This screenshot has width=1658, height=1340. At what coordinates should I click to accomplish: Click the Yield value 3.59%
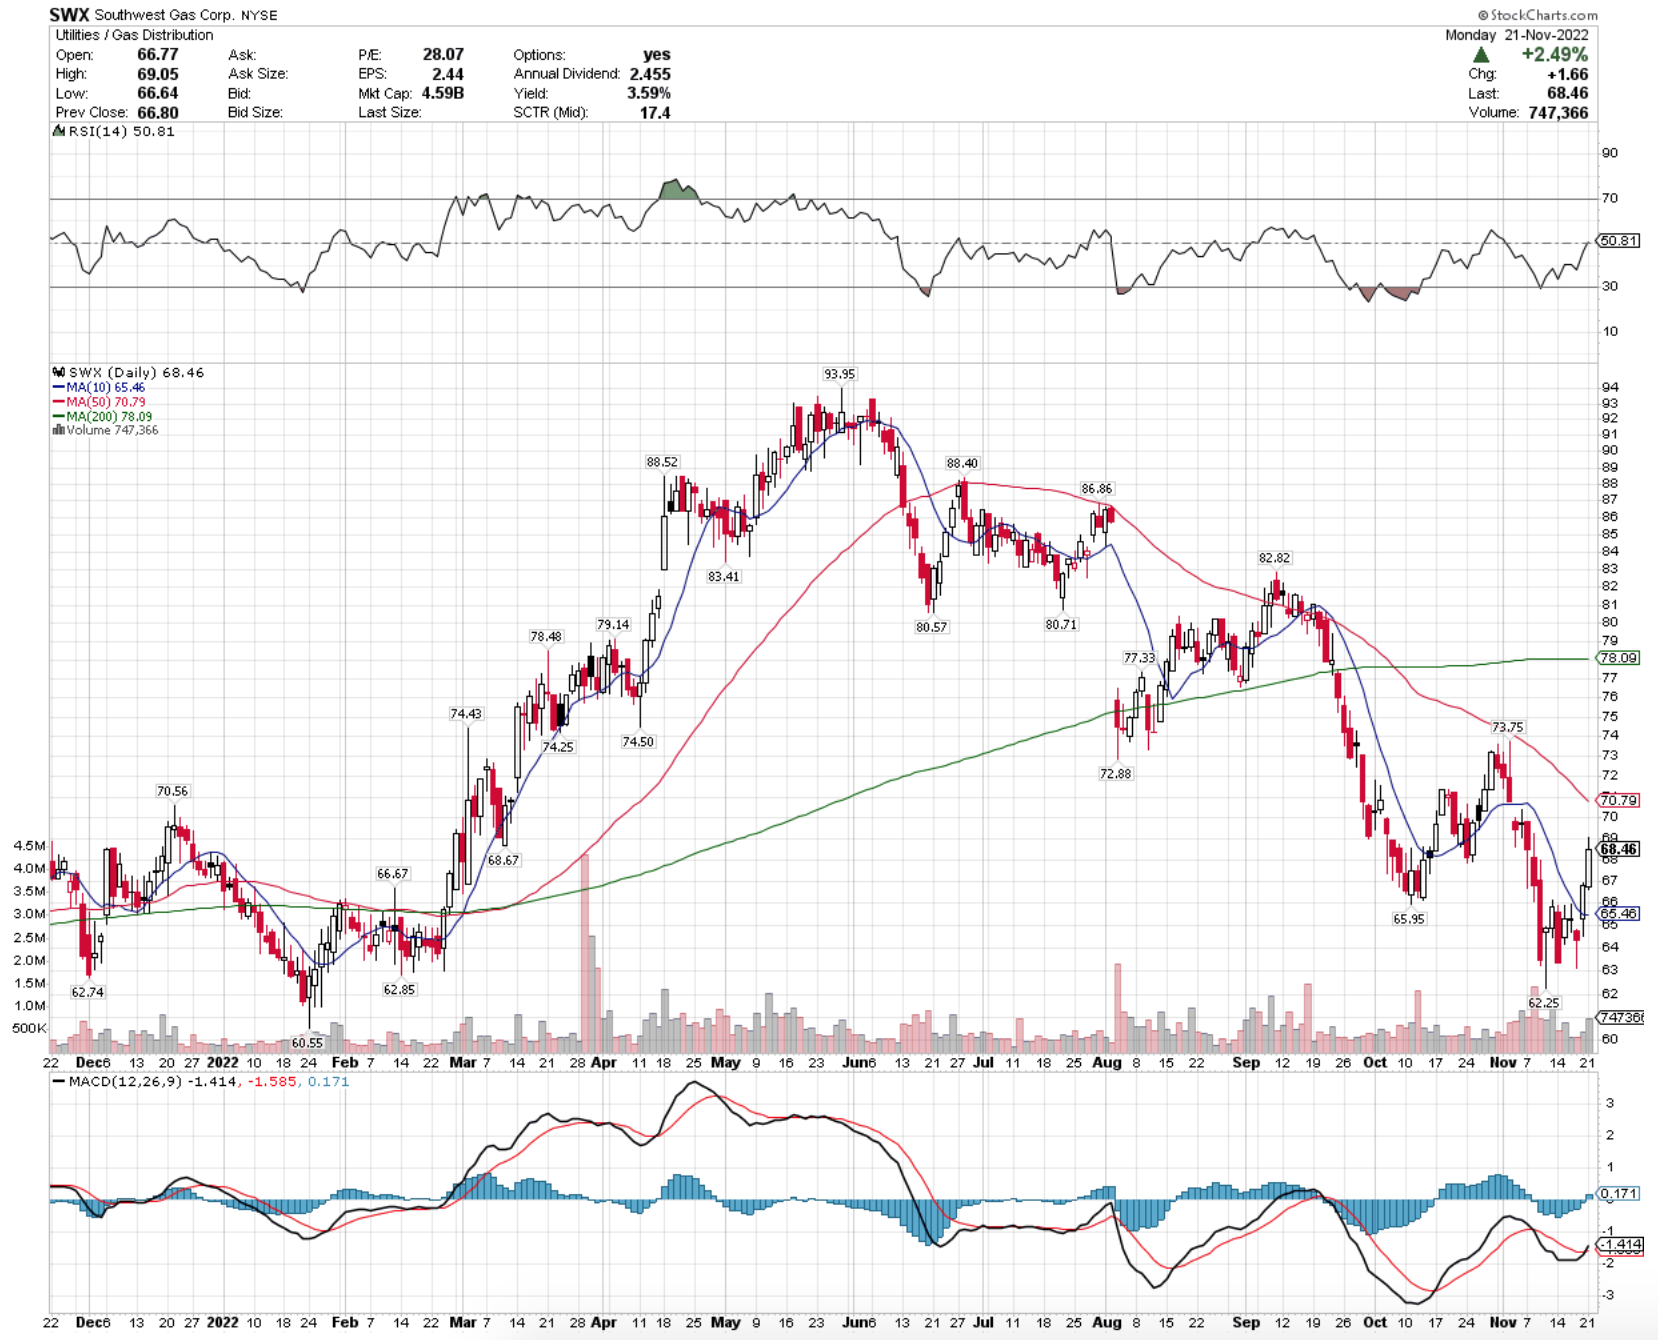[649, 93]
